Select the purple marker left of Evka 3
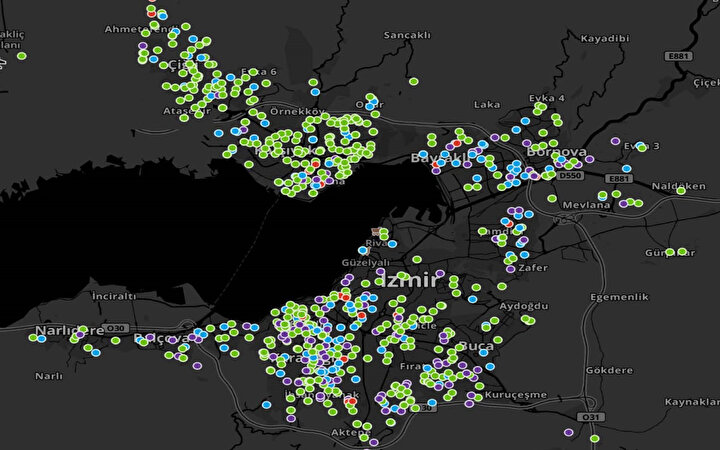This screenshot has width=720, height=450. [615, 142]
